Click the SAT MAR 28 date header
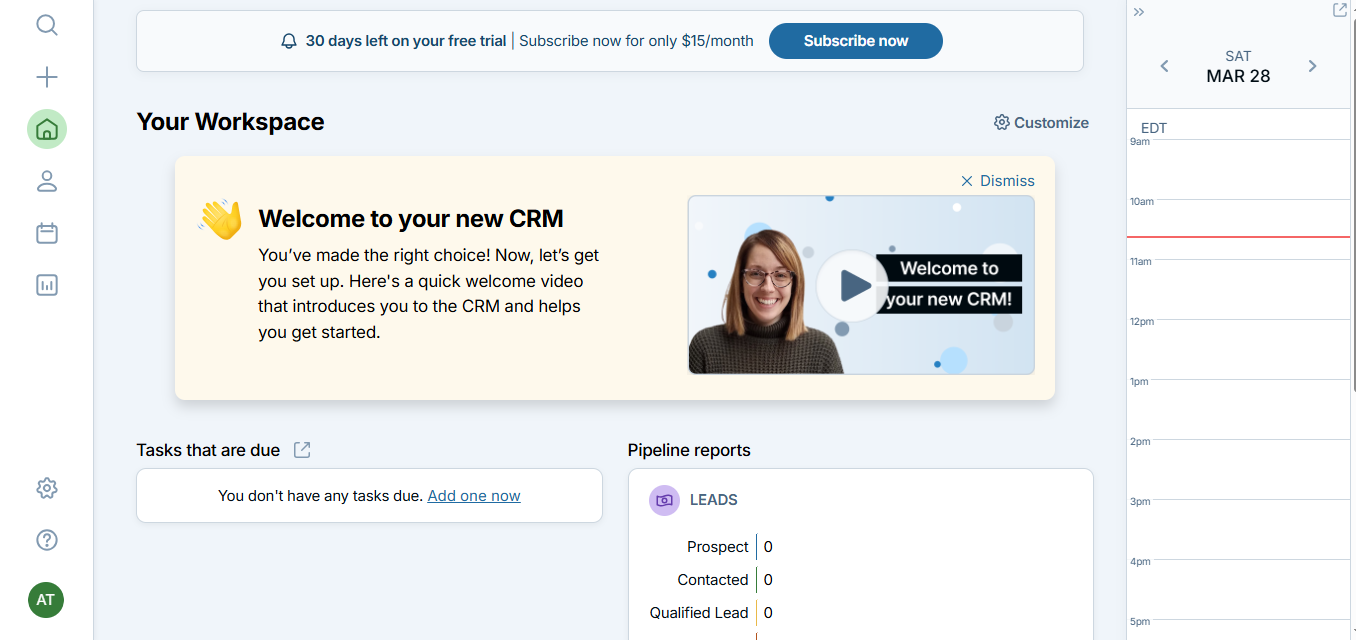Screen dimensions: 1356x640 coord(1238,66)
